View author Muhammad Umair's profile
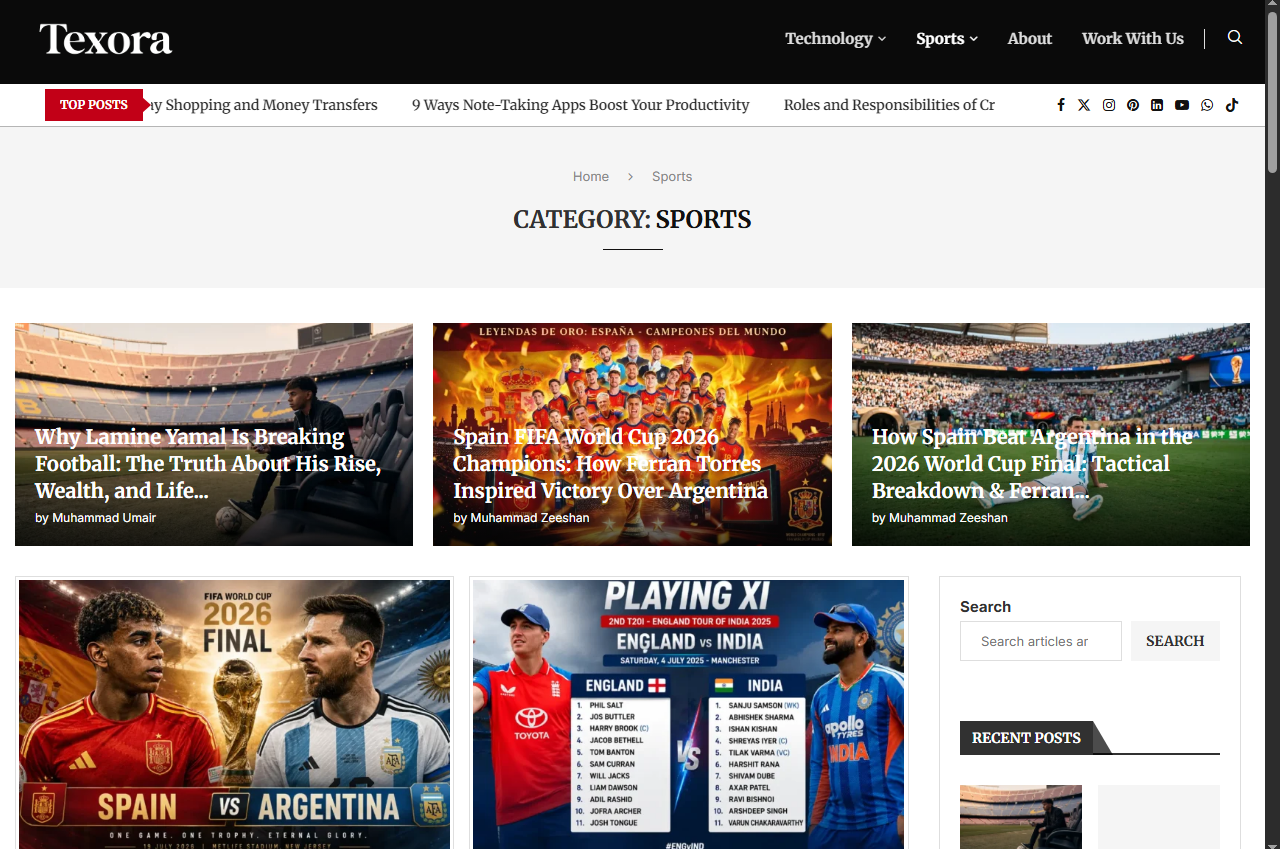The image size is (1280, 849). [x=103, y=518]
